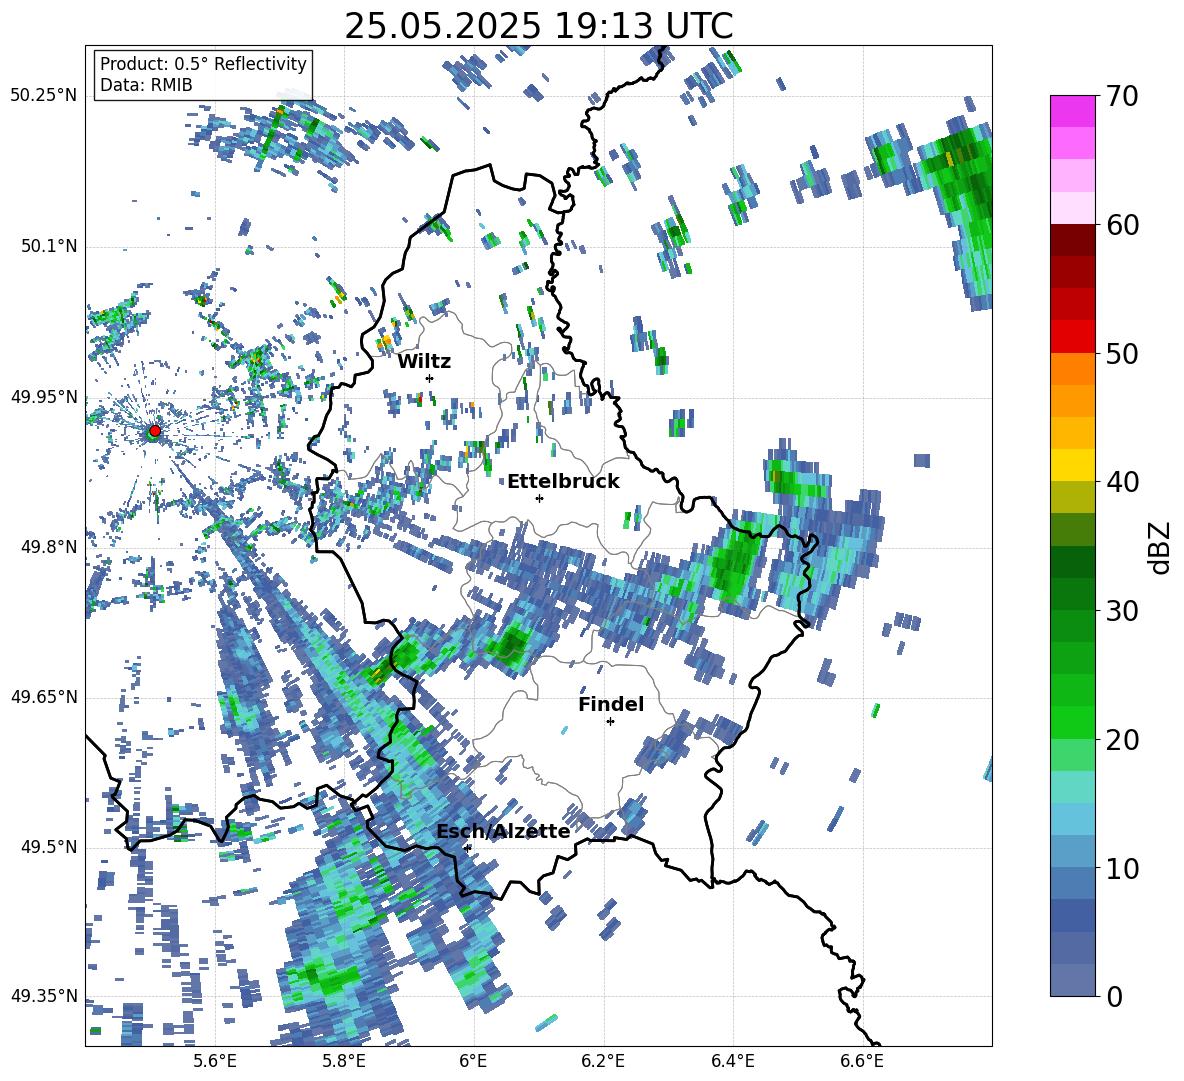Click the yellow colorbar segment at 40
1184x1081 pixels.
(x=1072, y=465)
